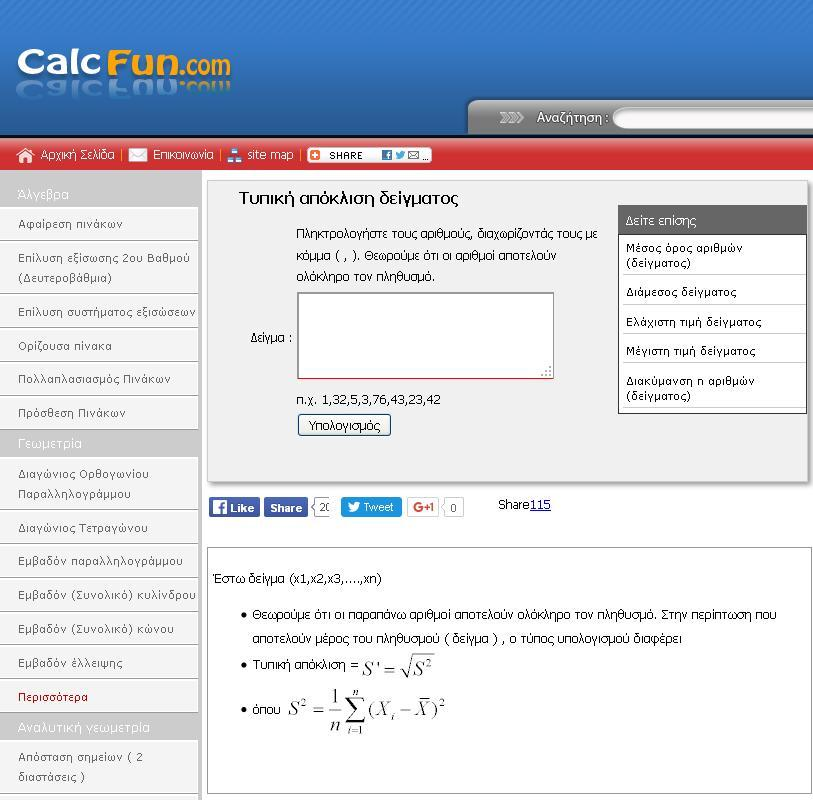
Task: Click the textarea resize grip corner
Action: coord(546,372)
